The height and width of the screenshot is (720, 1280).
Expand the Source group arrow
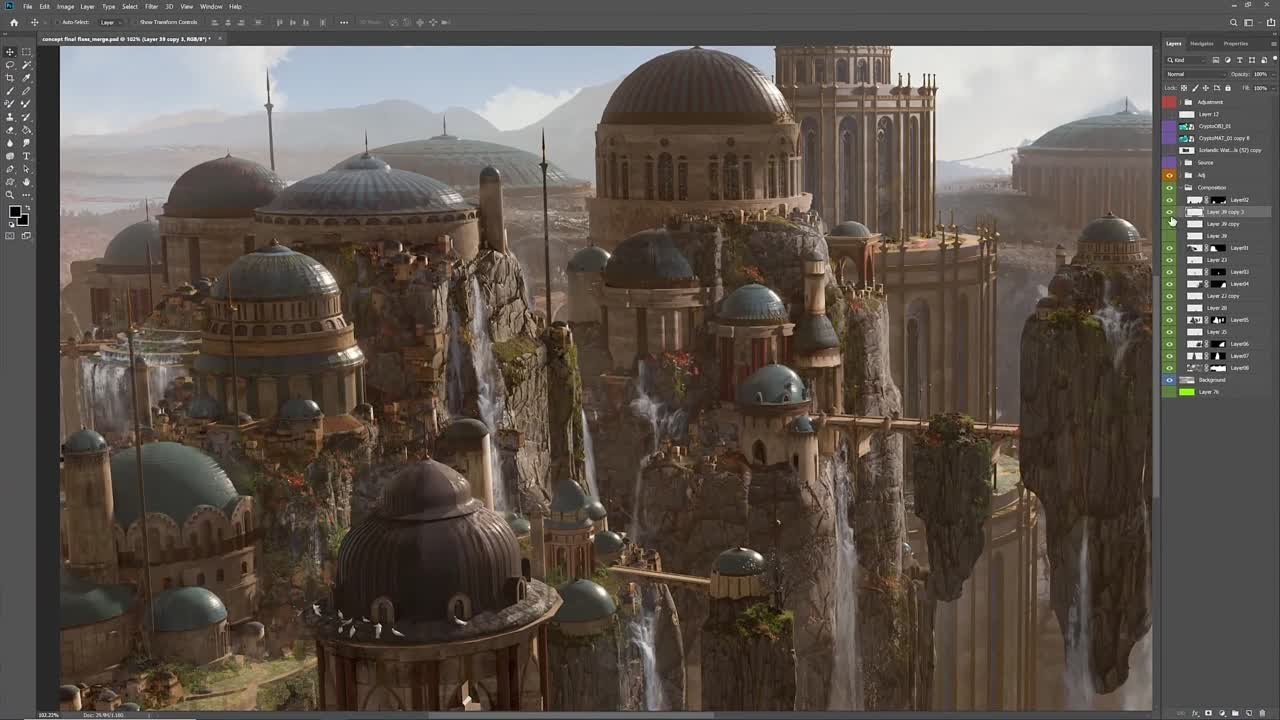tap(1180, 162)
